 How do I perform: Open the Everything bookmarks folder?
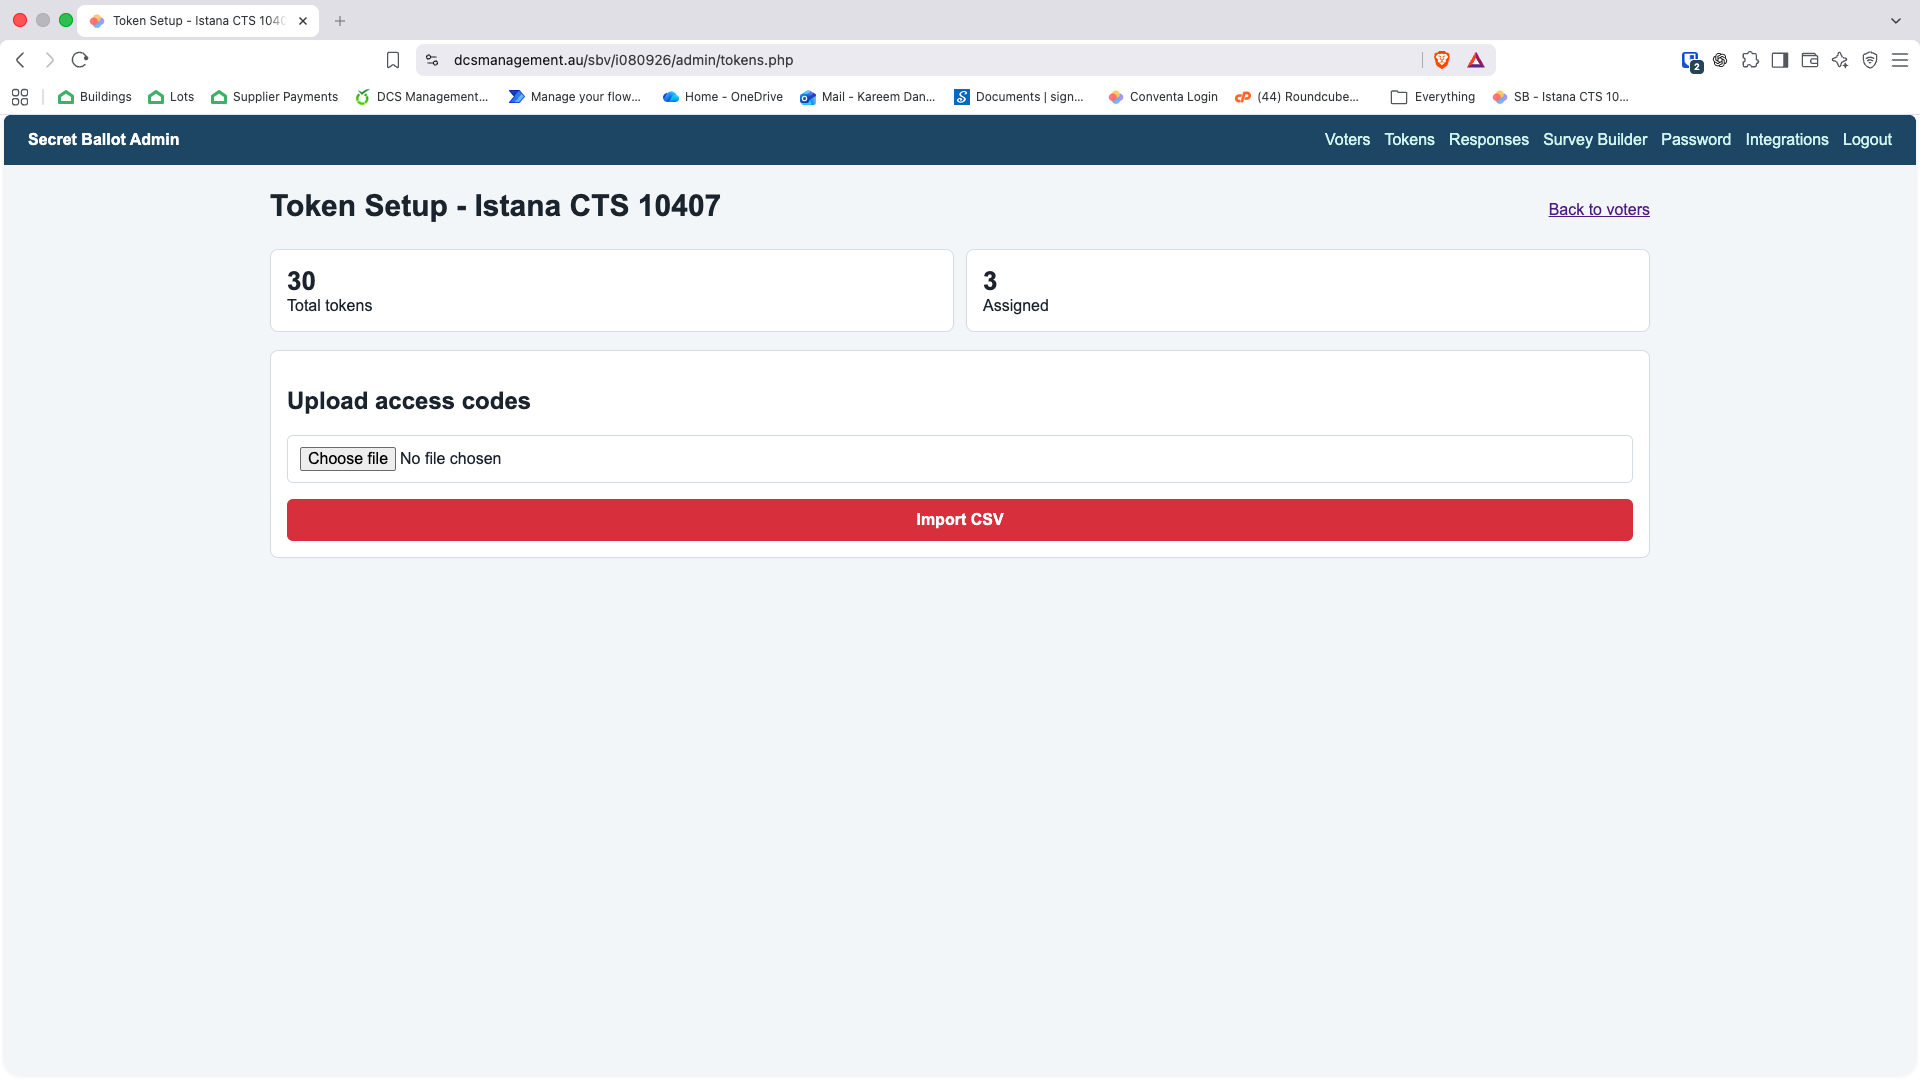click(x=1433, y=97)
